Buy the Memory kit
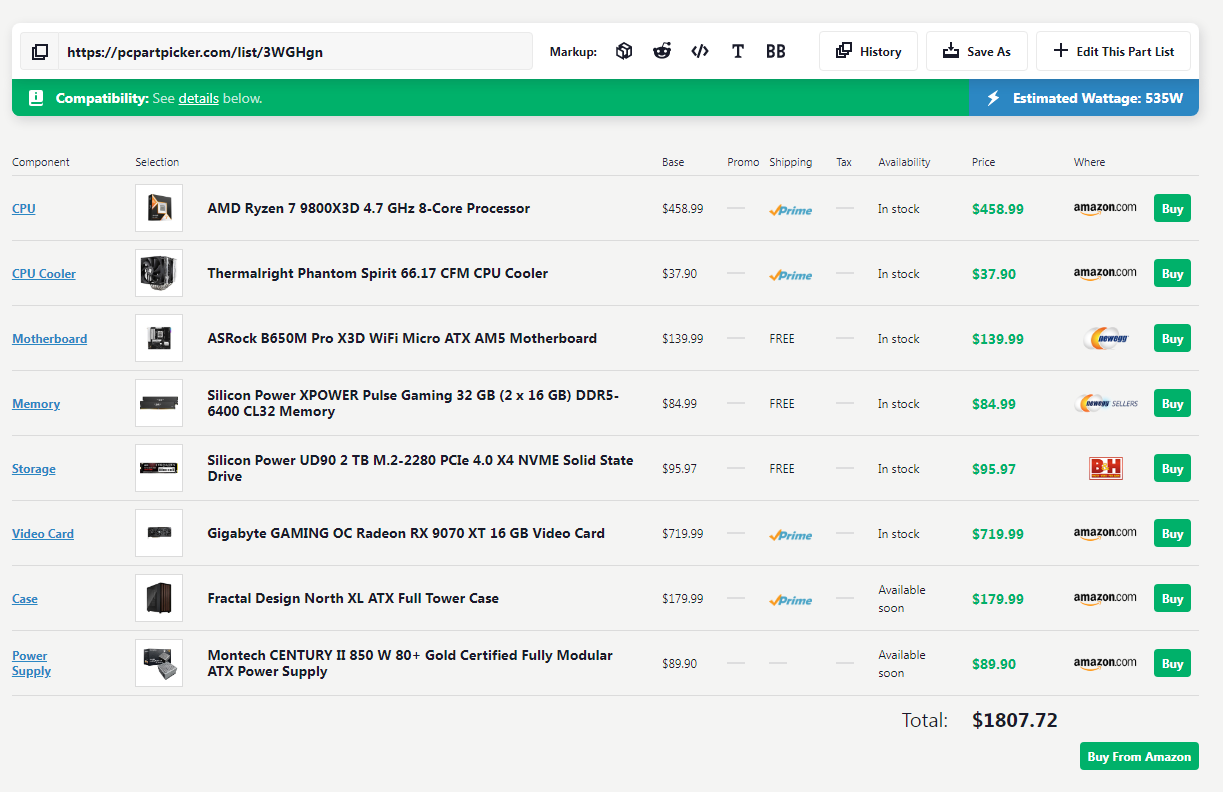Image resolution: width=1223 pixels, height=792 pixels. pyautogui.click(x=1172, y=403)
